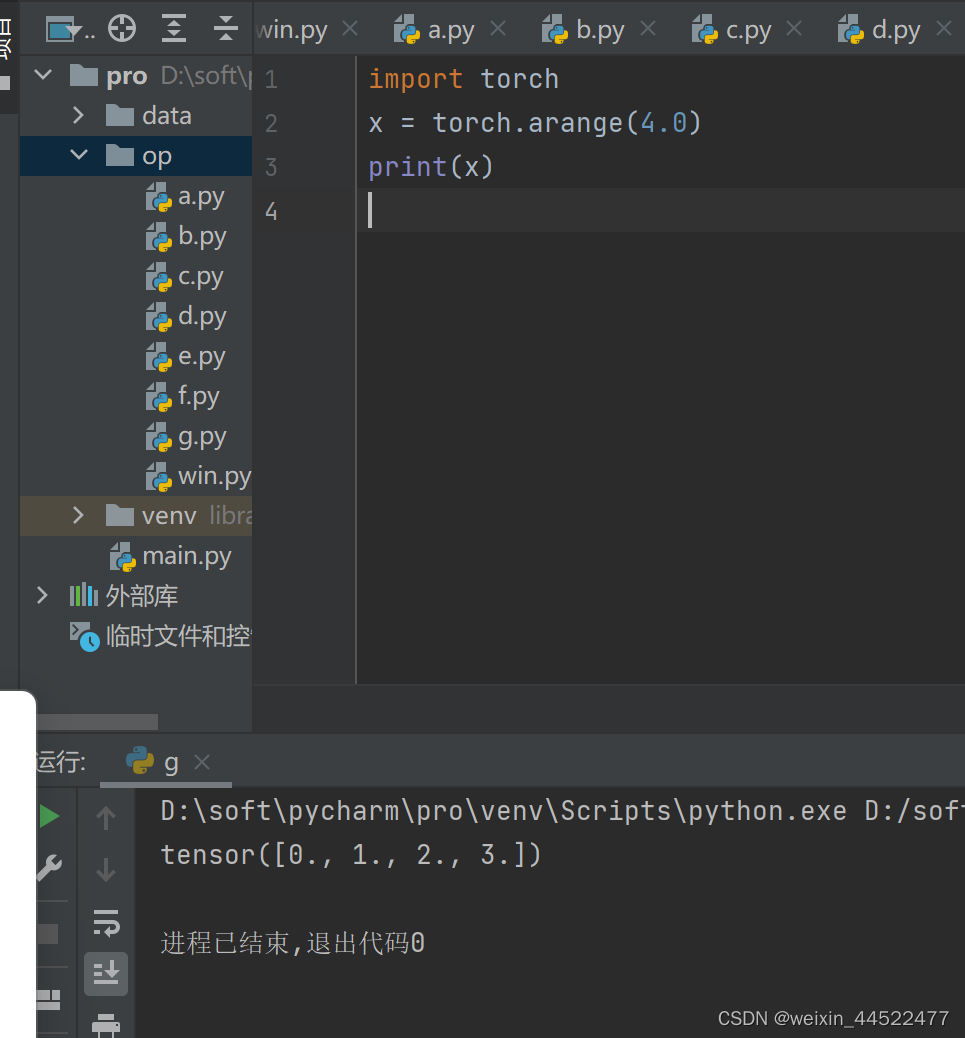Click the torch.arange(4.0) code line
The width and height of the screenshot is (965, 1038).
[x=534, y=123]
